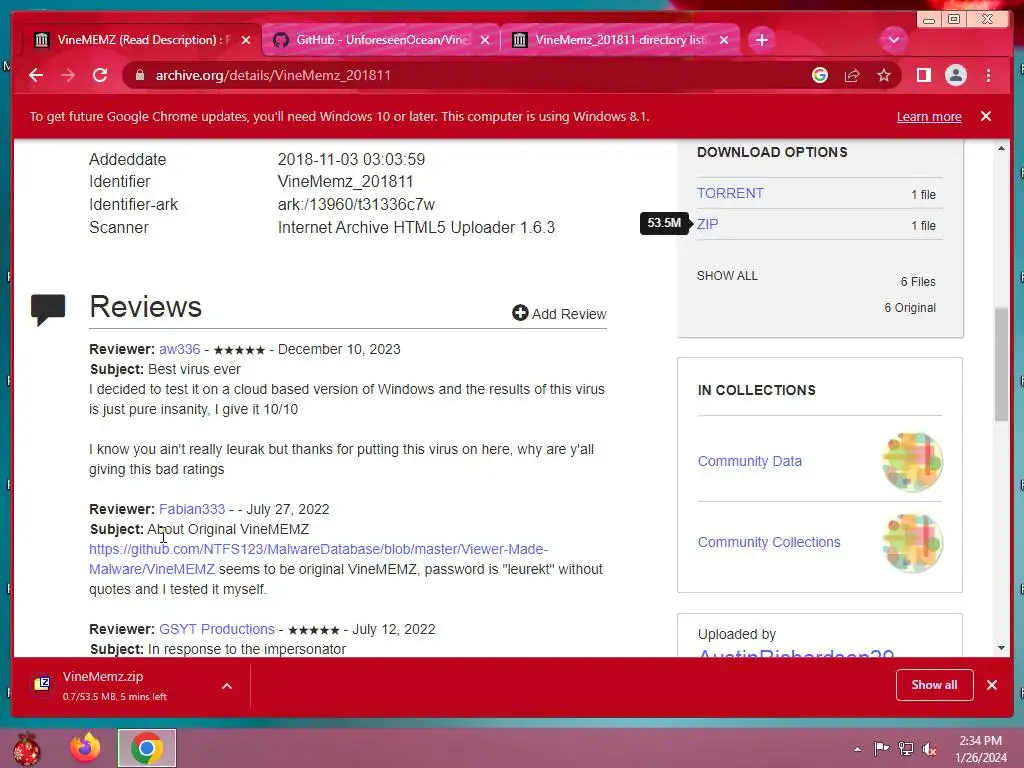Open network status tray icon
The width and height of the screenshot is (1024, 768).
pyautogui.click(x=905, y=748)
